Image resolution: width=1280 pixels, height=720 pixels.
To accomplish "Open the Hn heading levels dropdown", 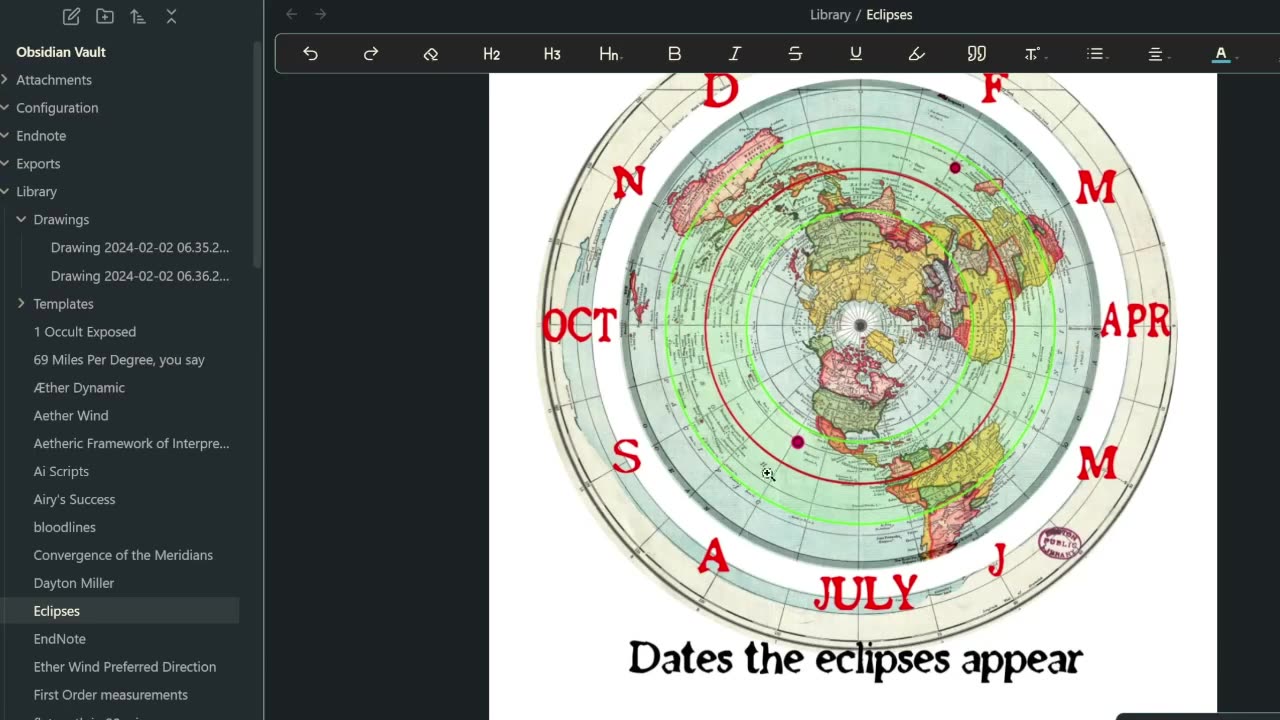I will point(610,54).
